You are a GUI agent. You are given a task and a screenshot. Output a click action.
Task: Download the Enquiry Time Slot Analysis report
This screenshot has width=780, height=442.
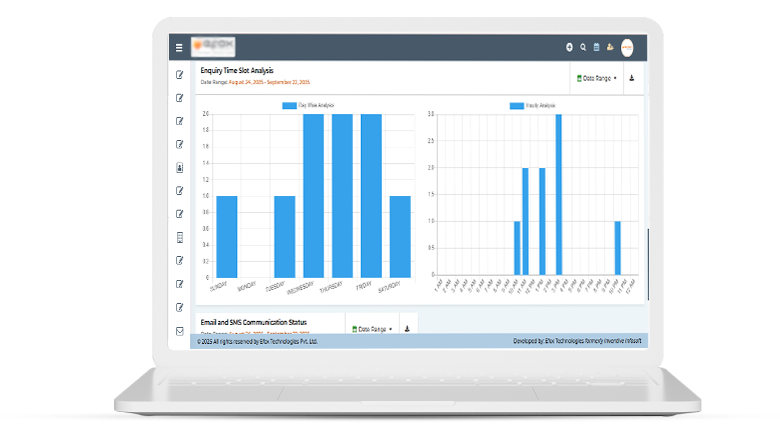point(632,78)
